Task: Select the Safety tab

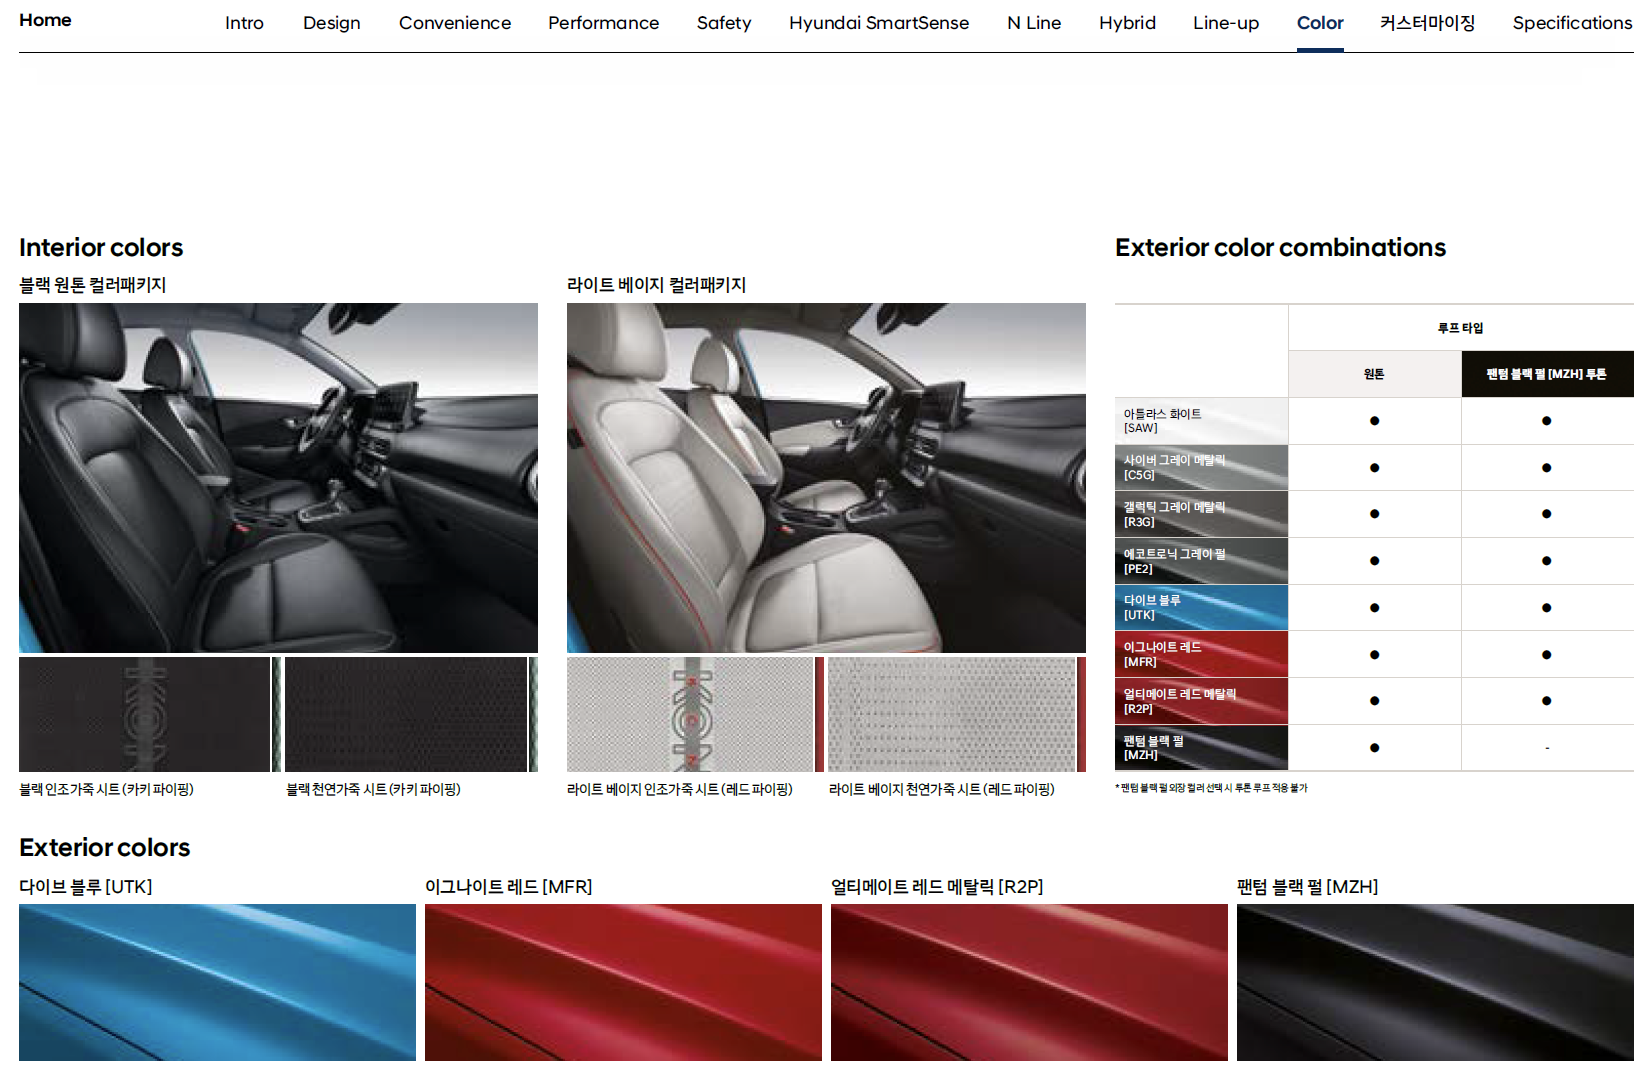Action: pos(724,23)
